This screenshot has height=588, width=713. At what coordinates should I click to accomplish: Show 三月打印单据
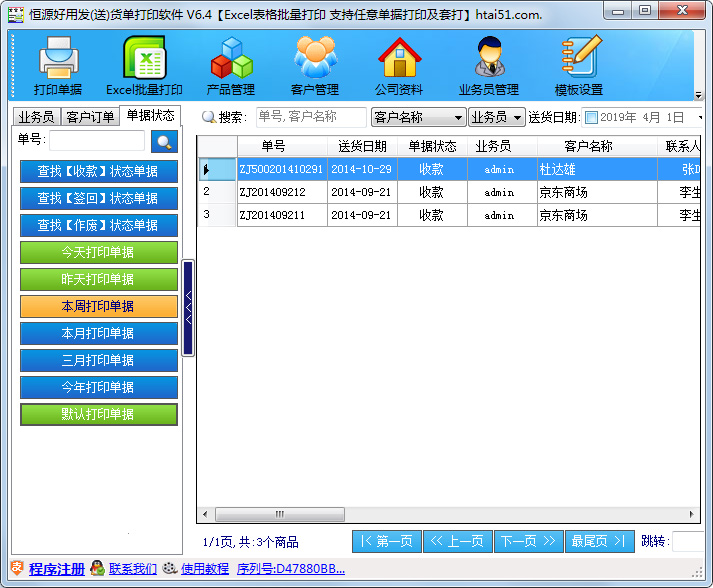pos(99,360)
